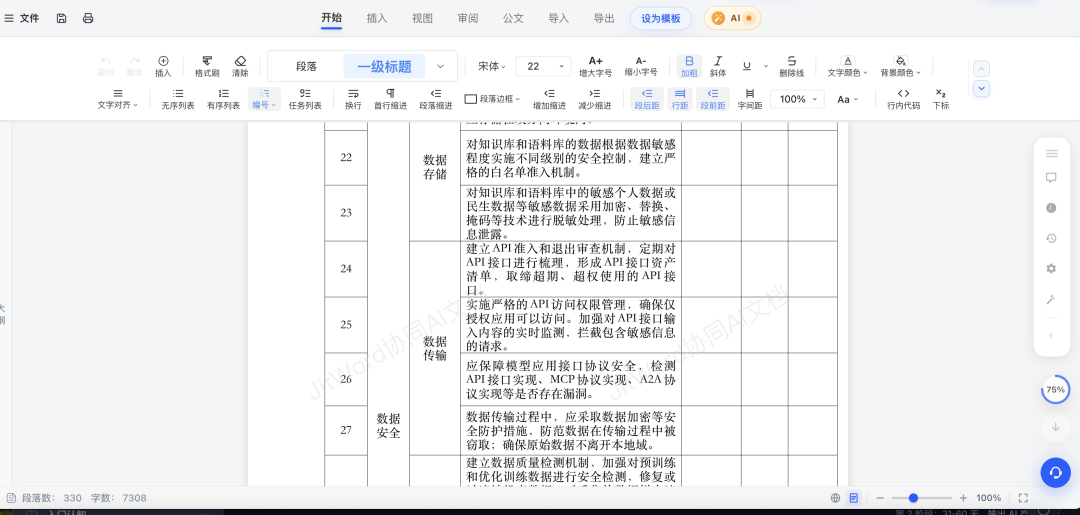Clear formatting with the 清除 eraser

click(240, 66)
